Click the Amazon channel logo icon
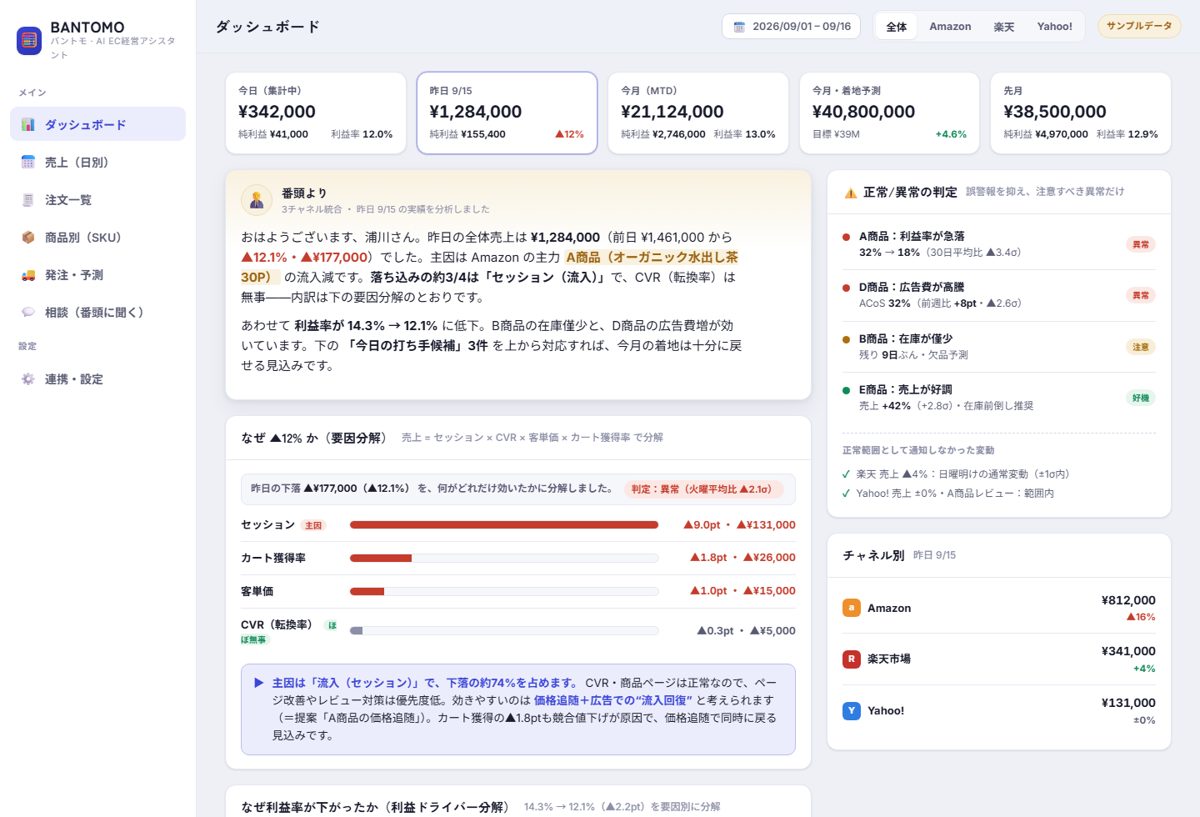Image resolution: width=1200 pixels, height=817 pixels. point(852,608)
